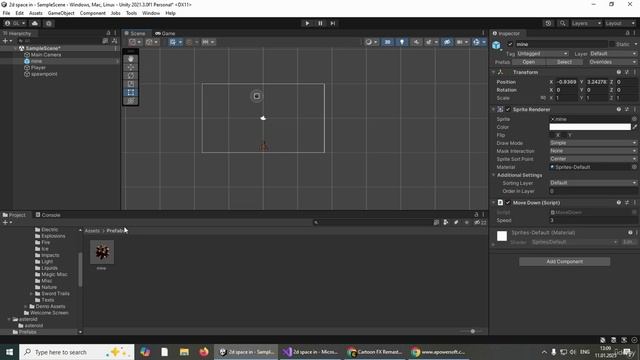Select the mine prefab thumbnail
This screenshot has height=360, width=640.
coord(102,252)
